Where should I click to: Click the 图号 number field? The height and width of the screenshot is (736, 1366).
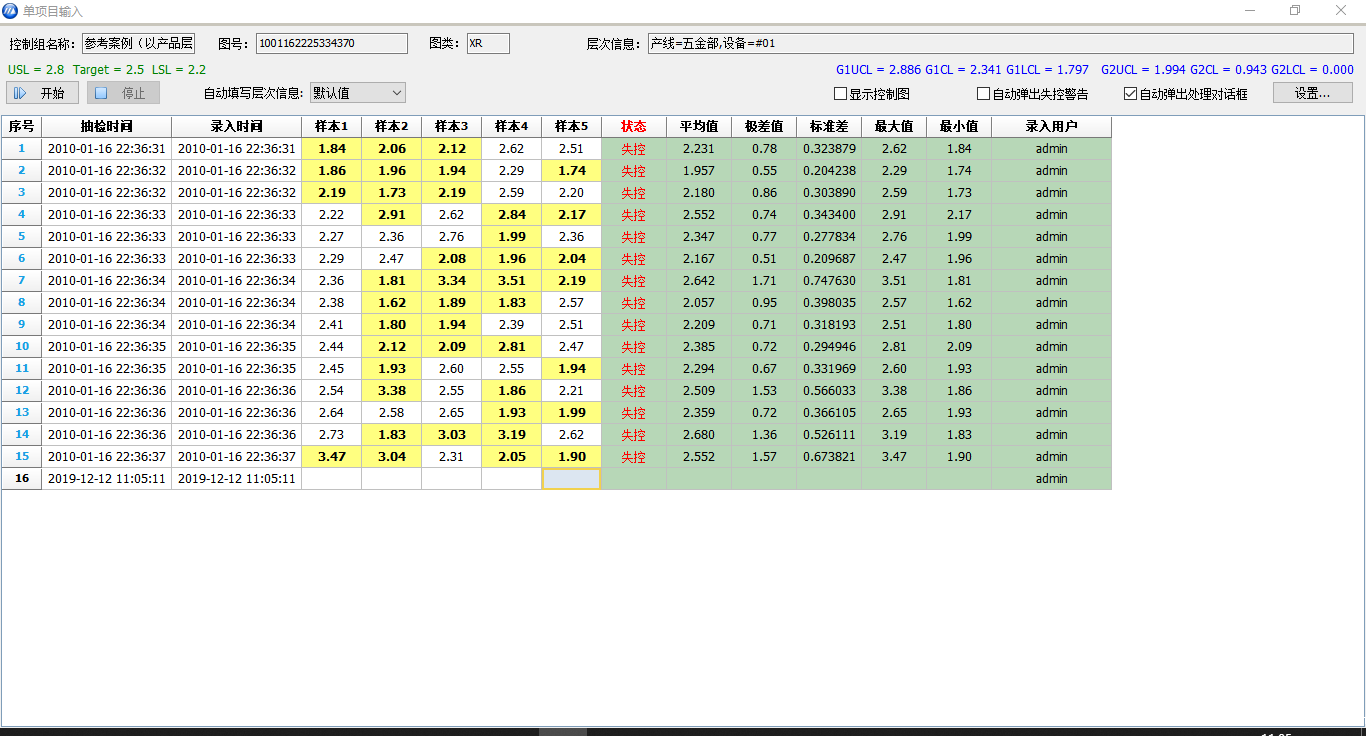click(331, 44)
